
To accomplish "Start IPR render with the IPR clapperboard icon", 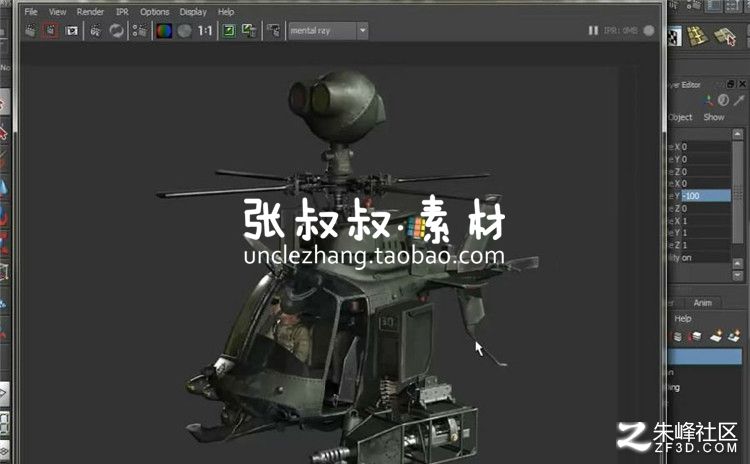I will (95, 31).
